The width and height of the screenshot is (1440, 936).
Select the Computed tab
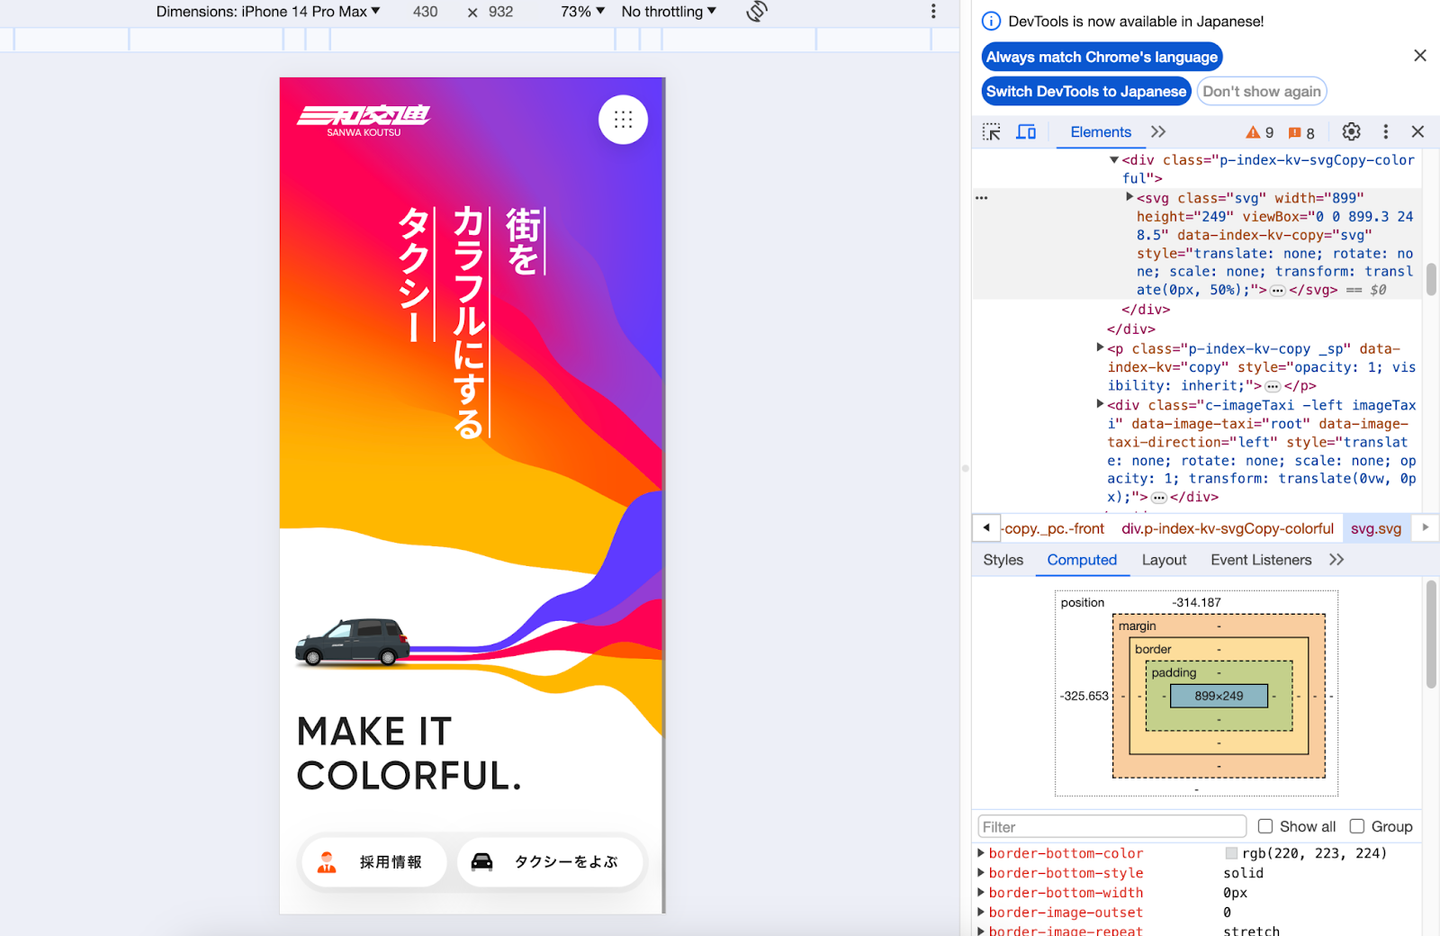click(1082, 560)
